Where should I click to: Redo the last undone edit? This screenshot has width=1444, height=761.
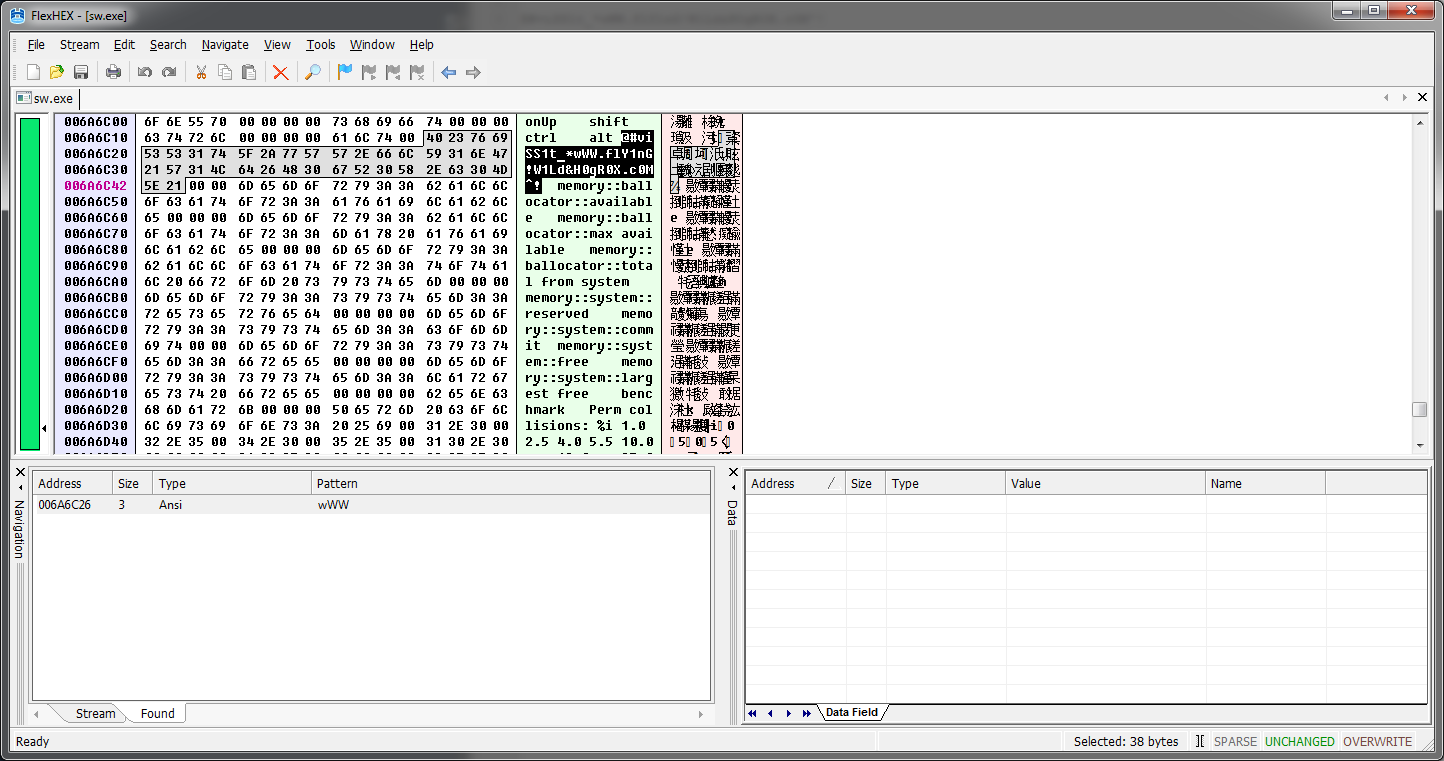point(169,72)
